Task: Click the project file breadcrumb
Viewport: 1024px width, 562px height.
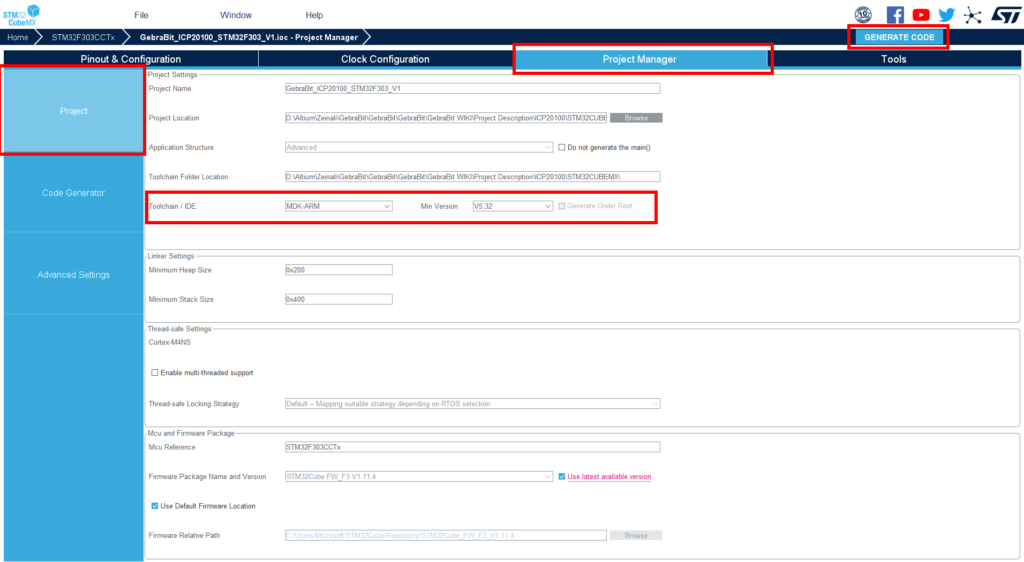Action: (249, 37)
